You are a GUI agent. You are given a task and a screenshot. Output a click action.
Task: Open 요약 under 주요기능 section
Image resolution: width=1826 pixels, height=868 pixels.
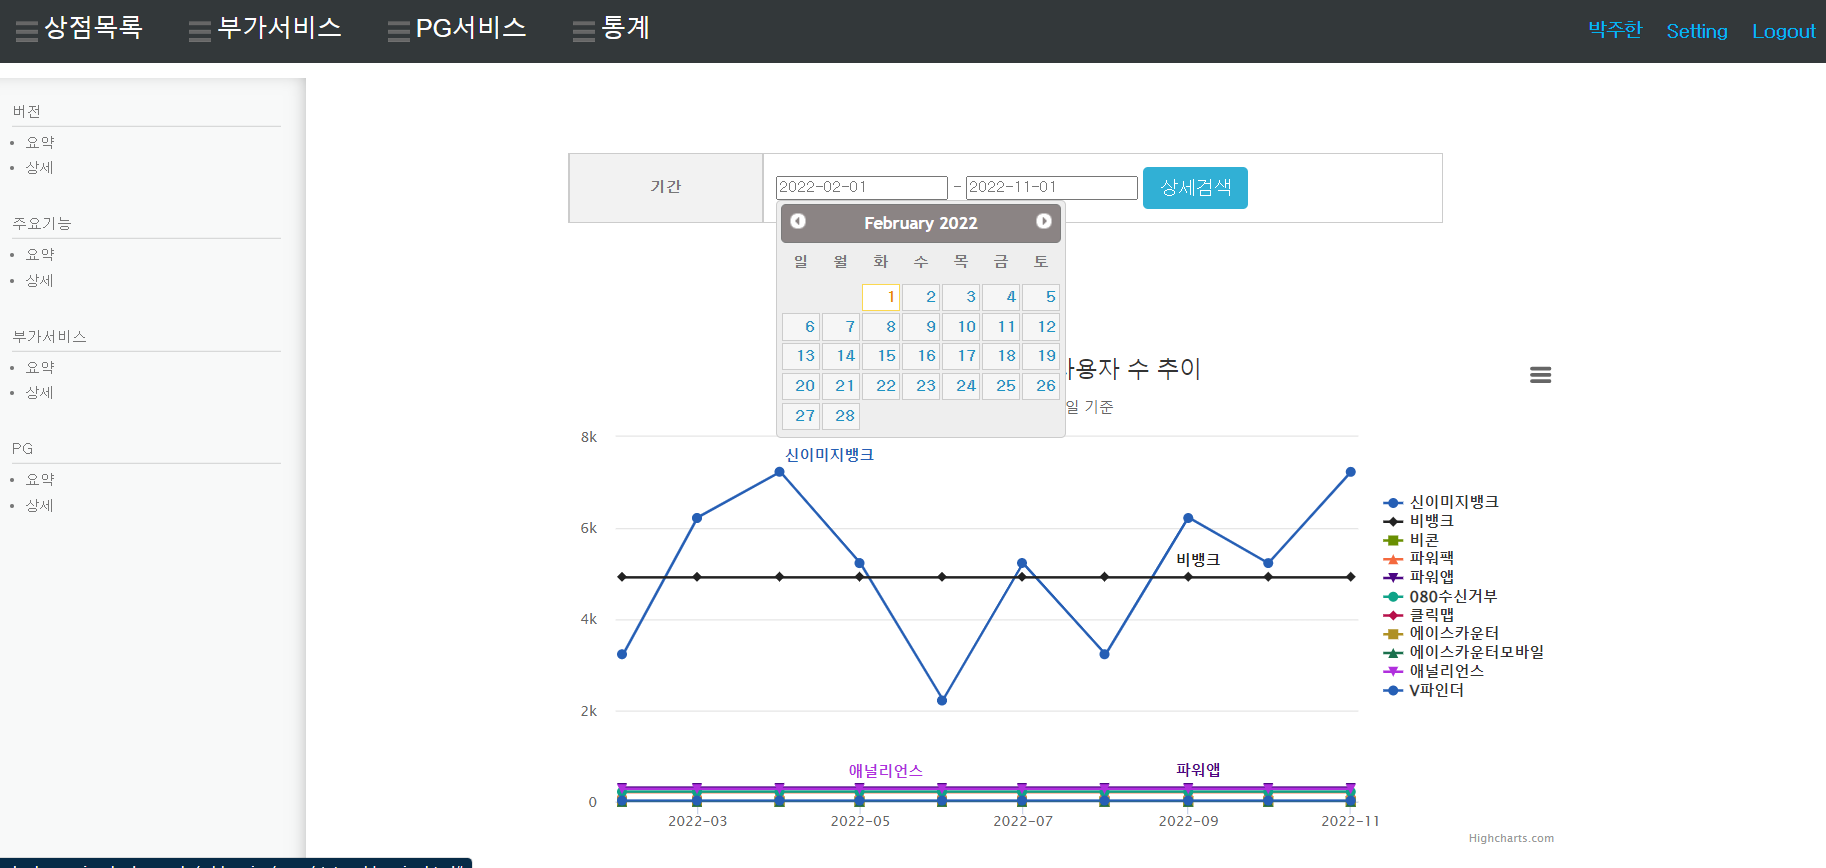pyautogui.click(x=40, y=255)
